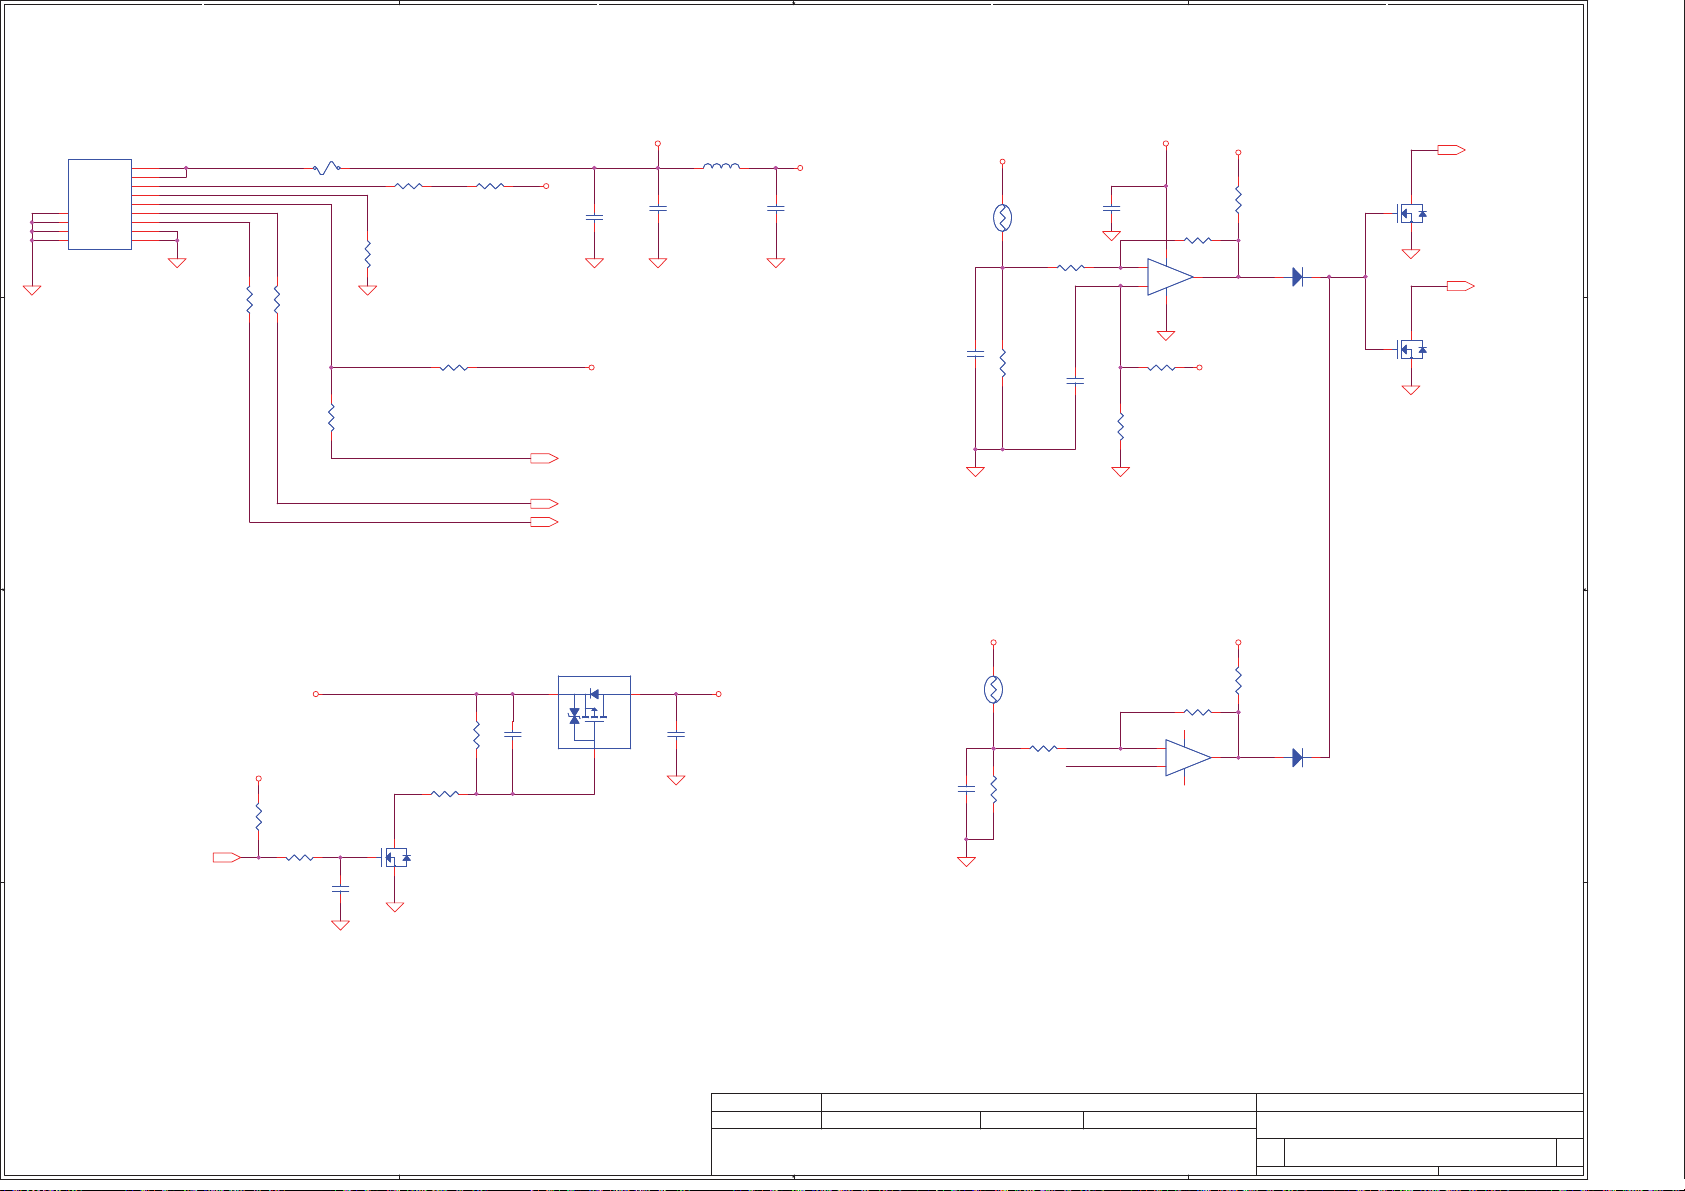
Task: Select the capacitor right of the inductor
Action: coord(775,209)
